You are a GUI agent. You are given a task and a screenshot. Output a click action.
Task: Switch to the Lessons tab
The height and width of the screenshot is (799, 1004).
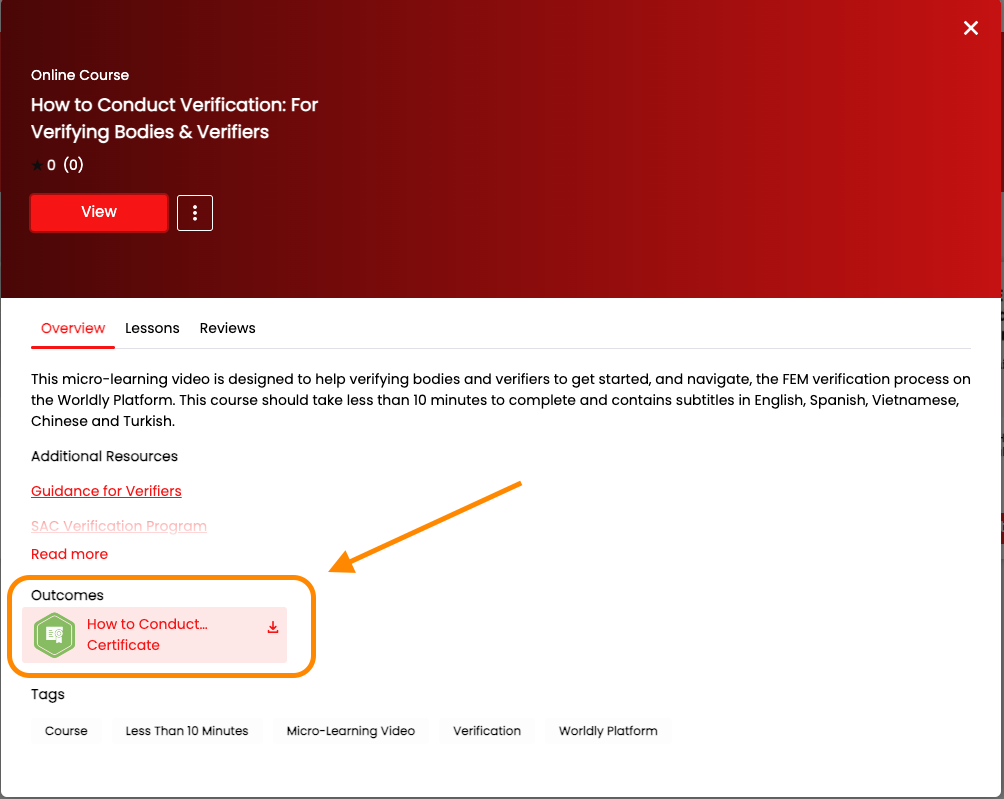click(152, 328)
